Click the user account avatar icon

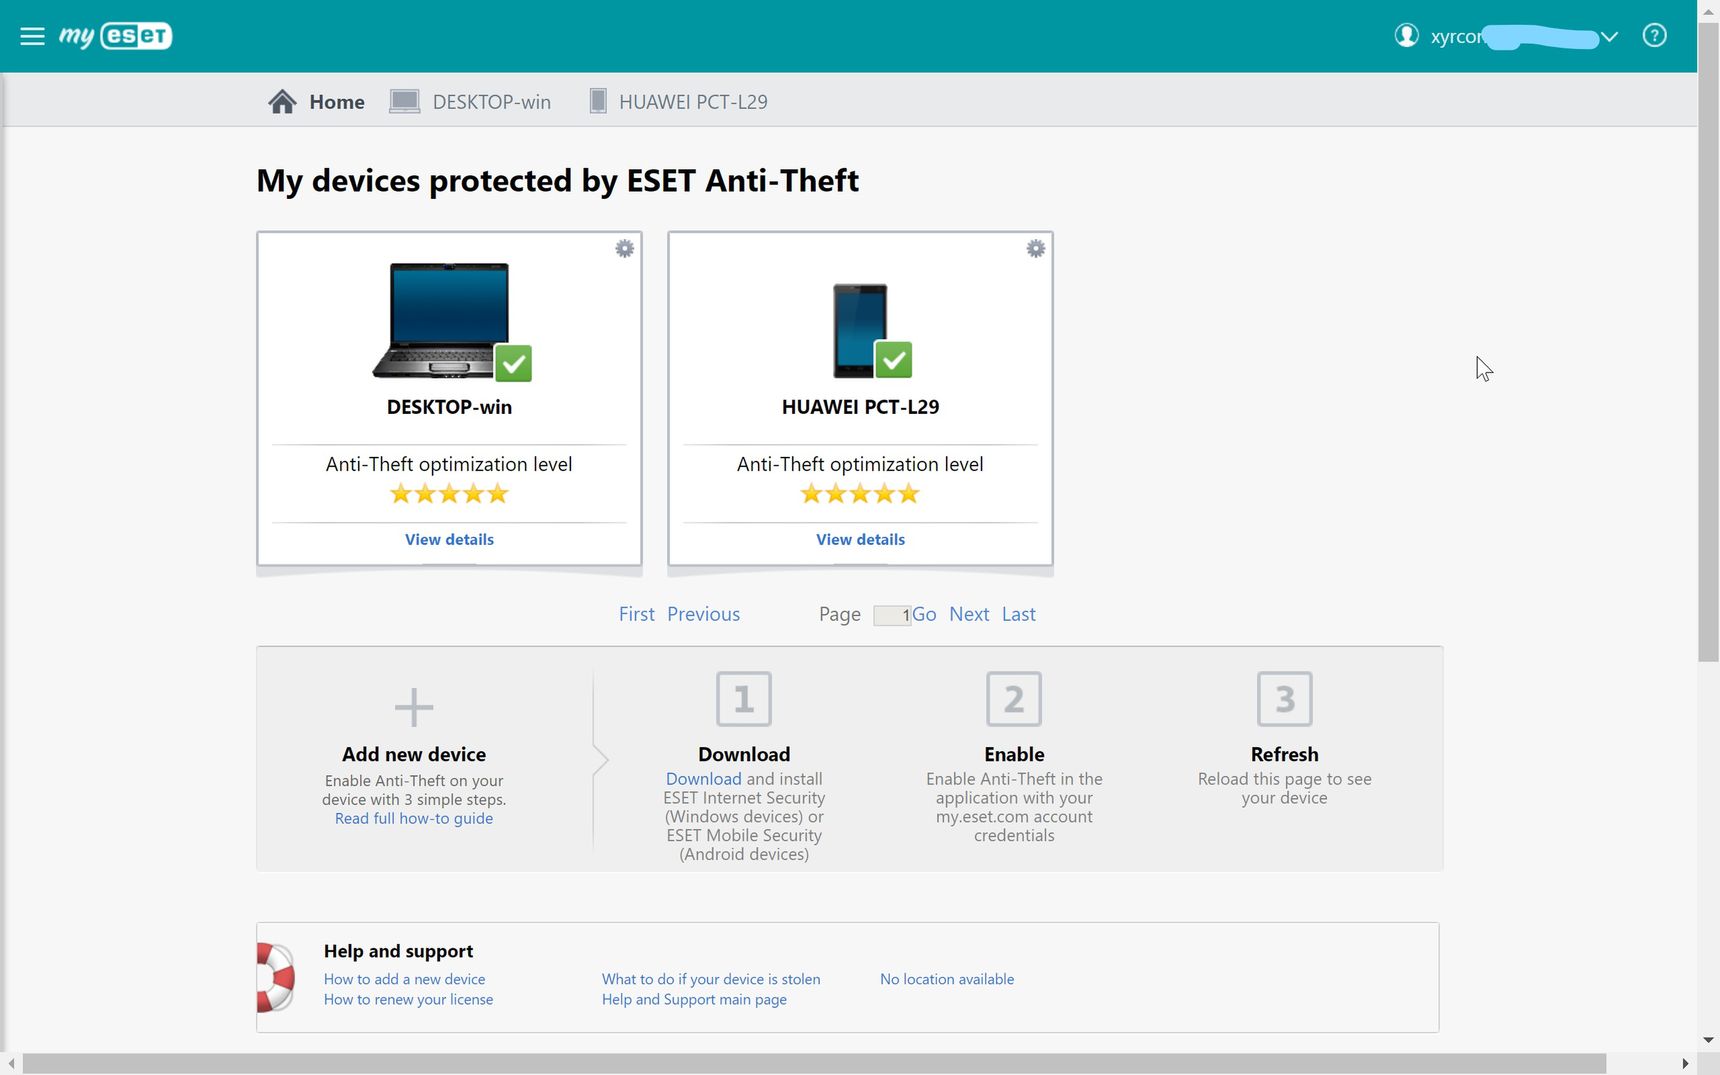tap(1406, 36)
